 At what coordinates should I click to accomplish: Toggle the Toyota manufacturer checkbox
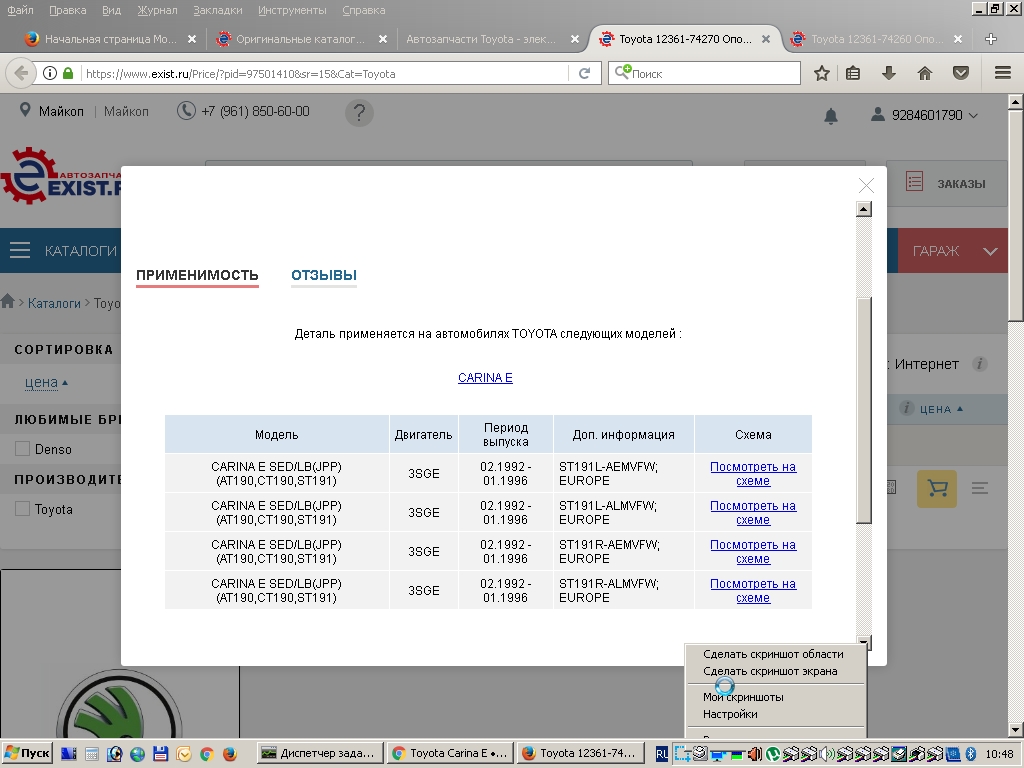click(22, 509)
